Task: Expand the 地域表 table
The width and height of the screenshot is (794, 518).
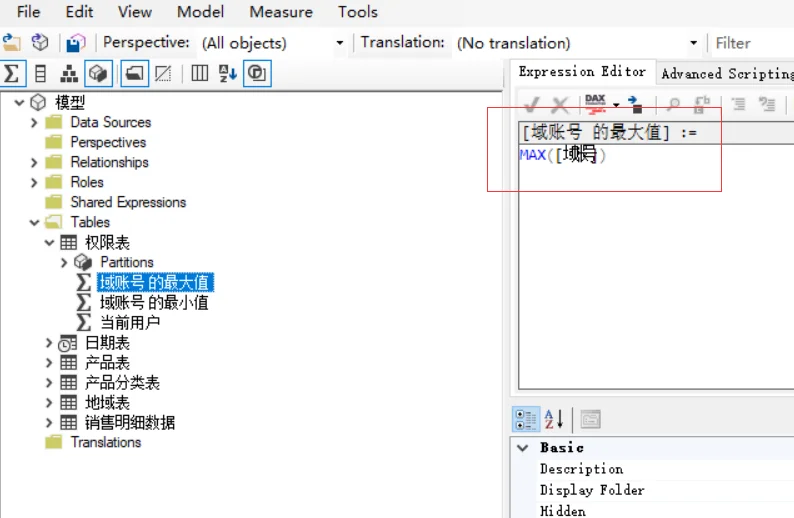Action: [49, 403]
